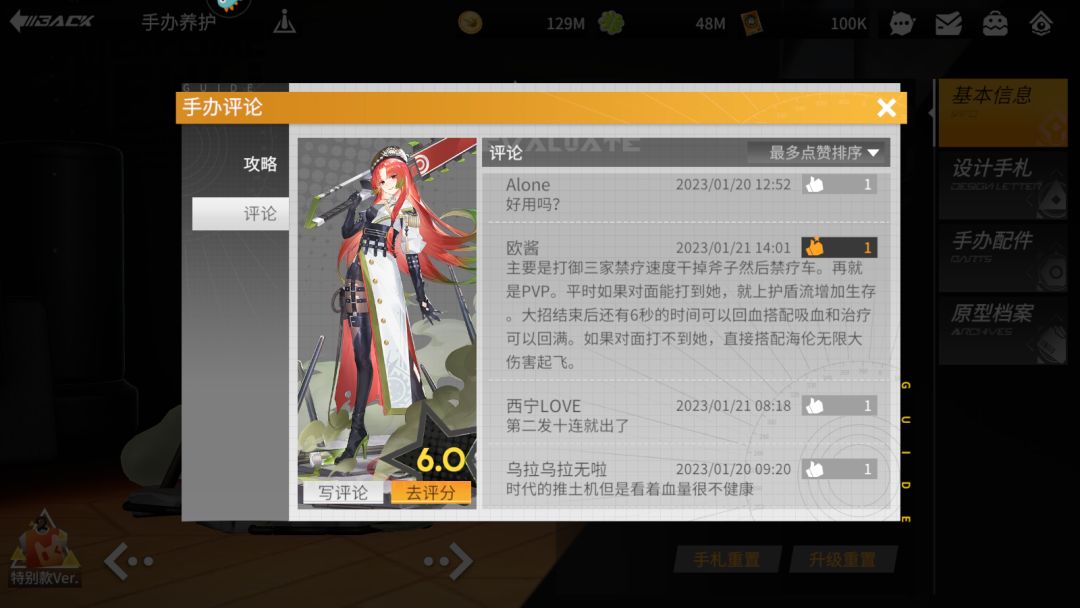Go to next figure with right arrow
The width and height of the screenshot is (1080, 608).
coord(448,561)
